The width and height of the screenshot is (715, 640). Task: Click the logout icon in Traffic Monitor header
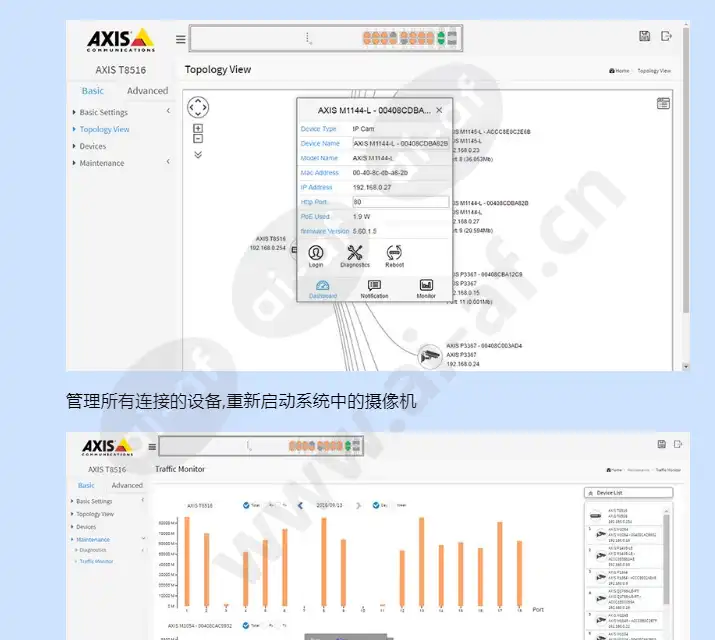[x=678, y=444]
